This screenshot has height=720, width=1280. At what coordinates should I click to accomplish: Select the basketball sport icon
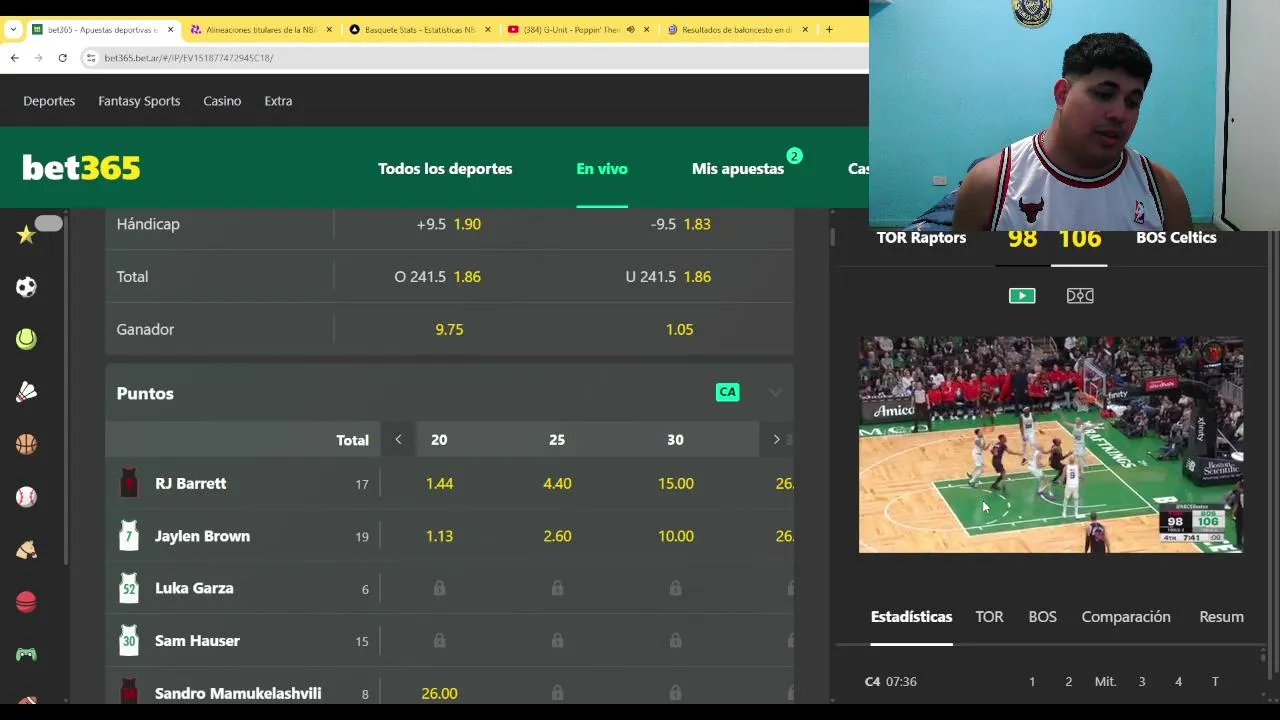click(26, 444)
